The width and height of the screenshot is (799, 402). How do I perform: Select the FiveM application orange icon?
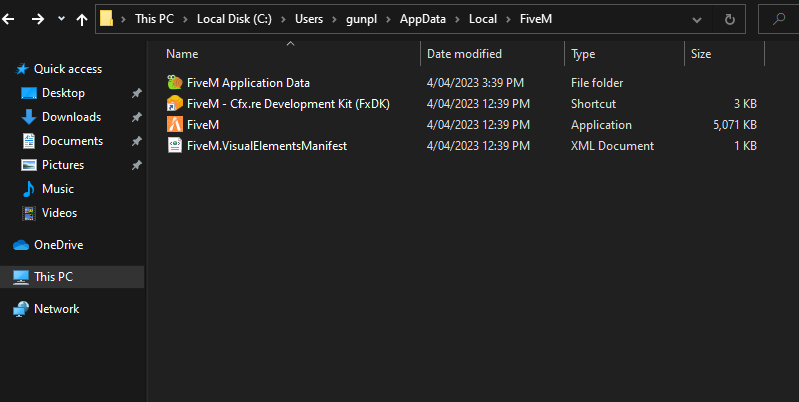click(174, 124)
